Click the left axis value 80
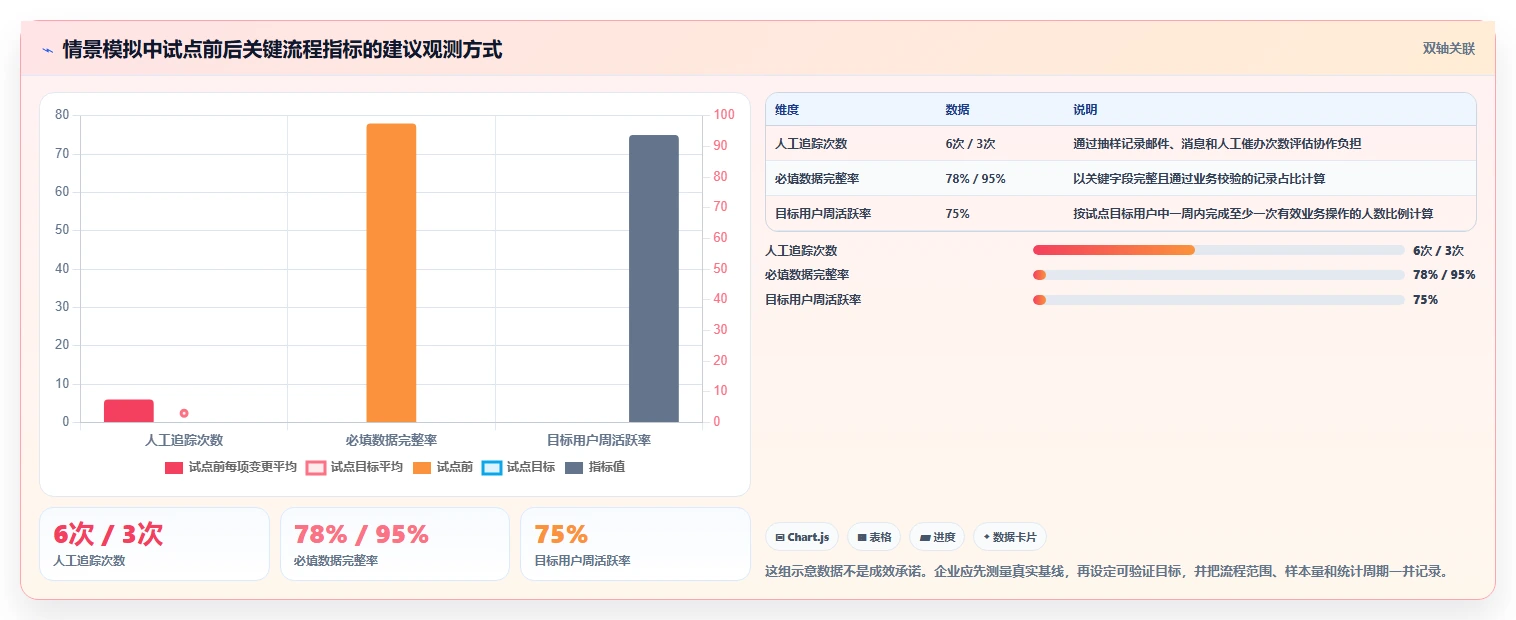Screen dimensions: 1516x620 coord(62,115)
